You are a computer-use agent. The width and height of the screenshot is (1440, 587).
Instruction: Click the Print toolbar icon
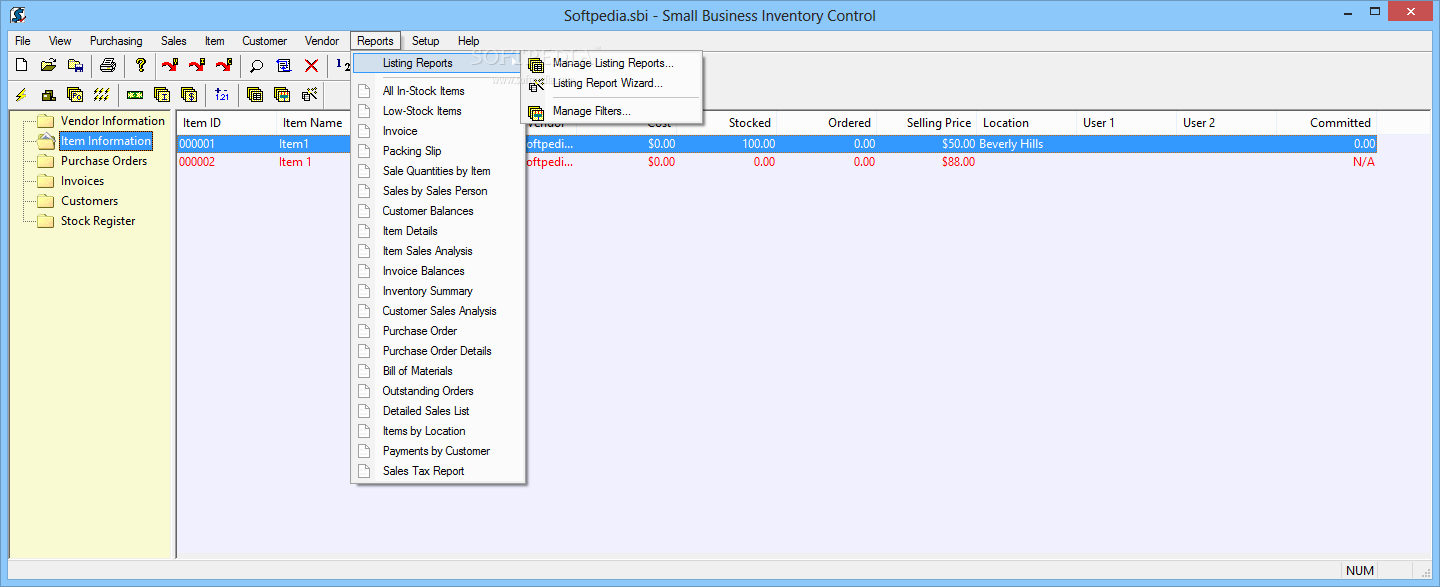pos(107,66)
